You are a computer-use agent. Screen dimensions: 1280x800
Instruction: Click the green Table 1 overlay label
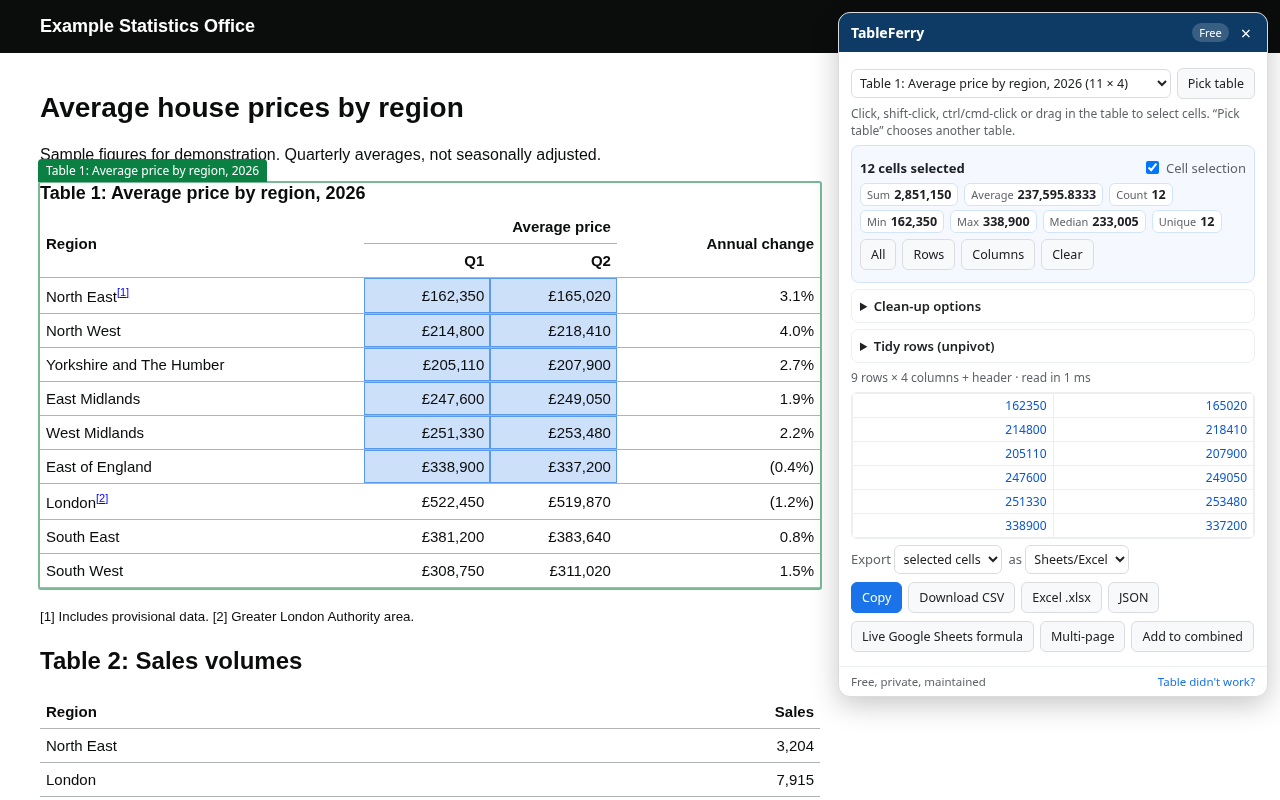[x=152, y=171]
